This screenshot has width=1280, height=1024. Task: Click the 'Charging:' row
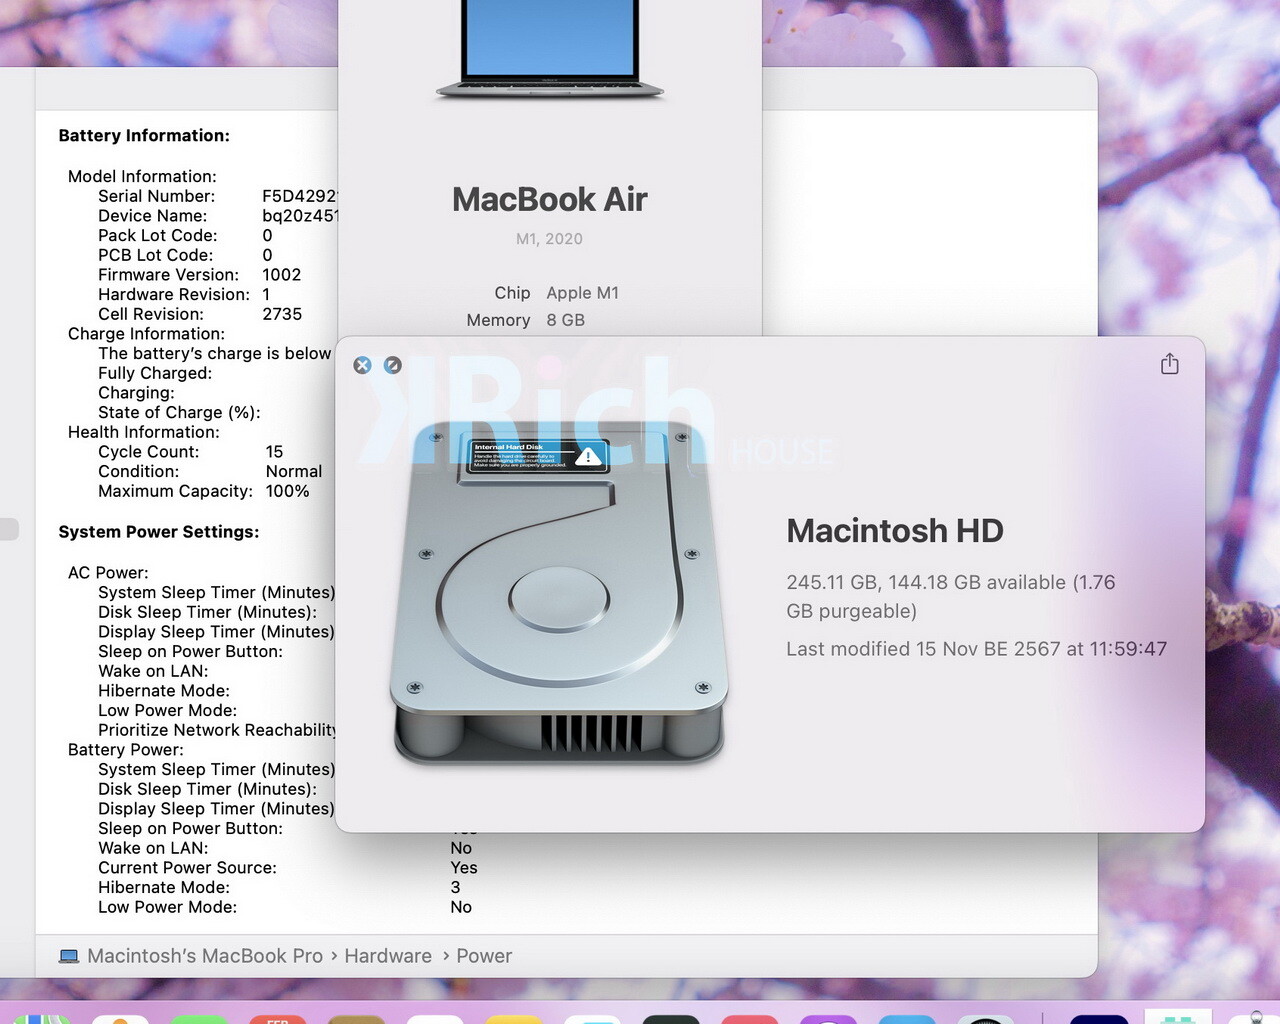pyautogui.click(x=136, y=393)
